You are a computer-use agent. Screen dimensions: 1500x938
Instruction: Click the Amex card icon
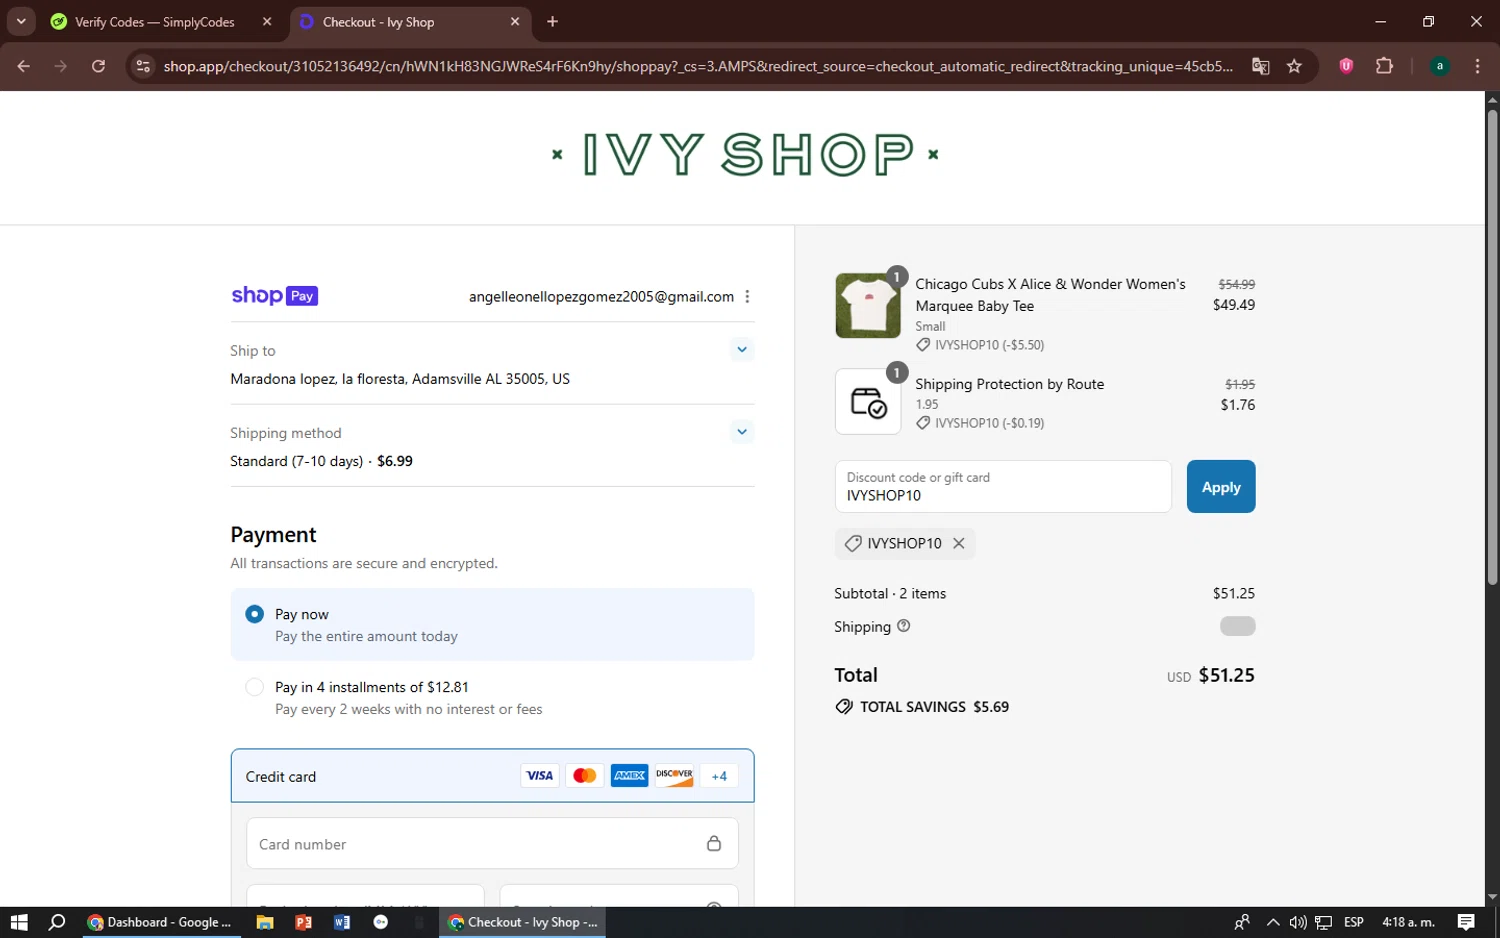pos(629,776)
